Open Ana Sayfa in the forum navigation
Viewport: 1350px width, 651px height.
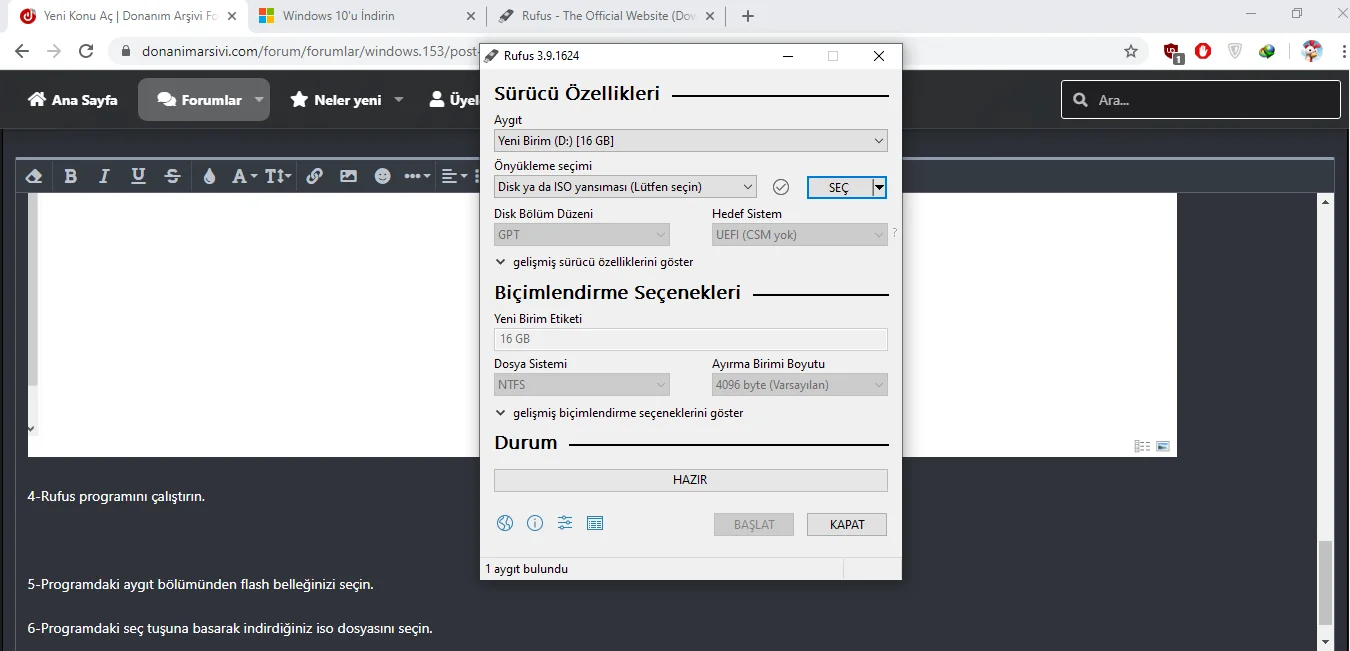pyautogui.click(x=72, y=100)
